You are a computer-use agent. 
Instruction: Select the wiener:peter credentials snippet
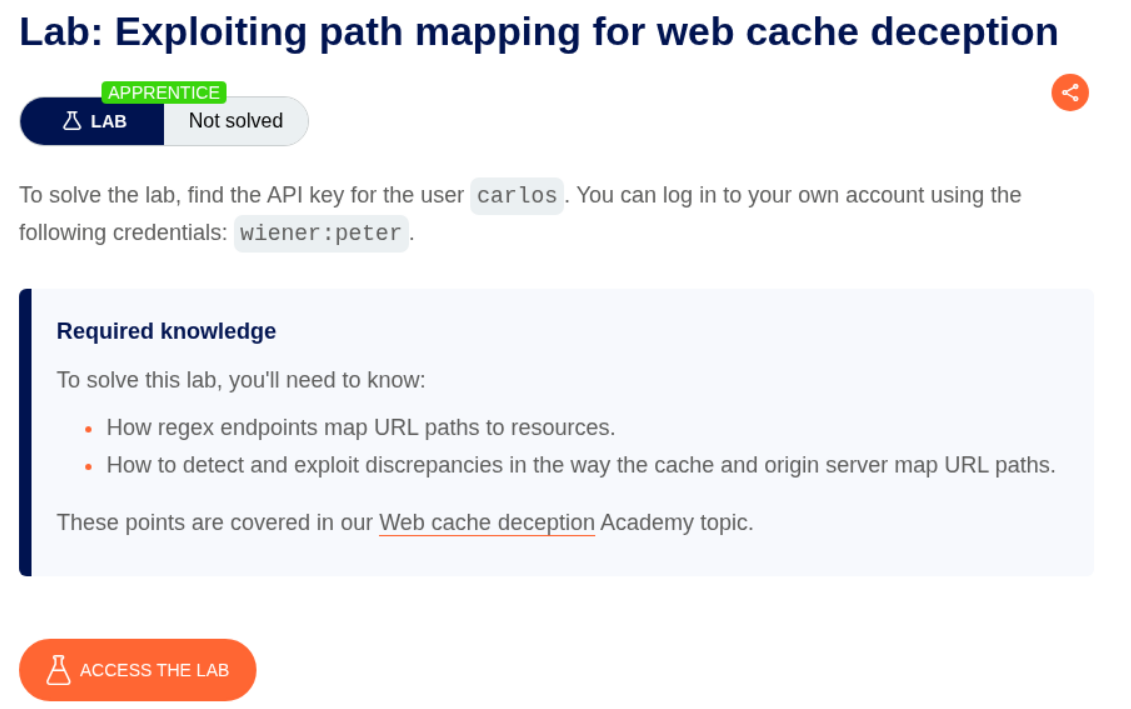(x=321, y=233)
